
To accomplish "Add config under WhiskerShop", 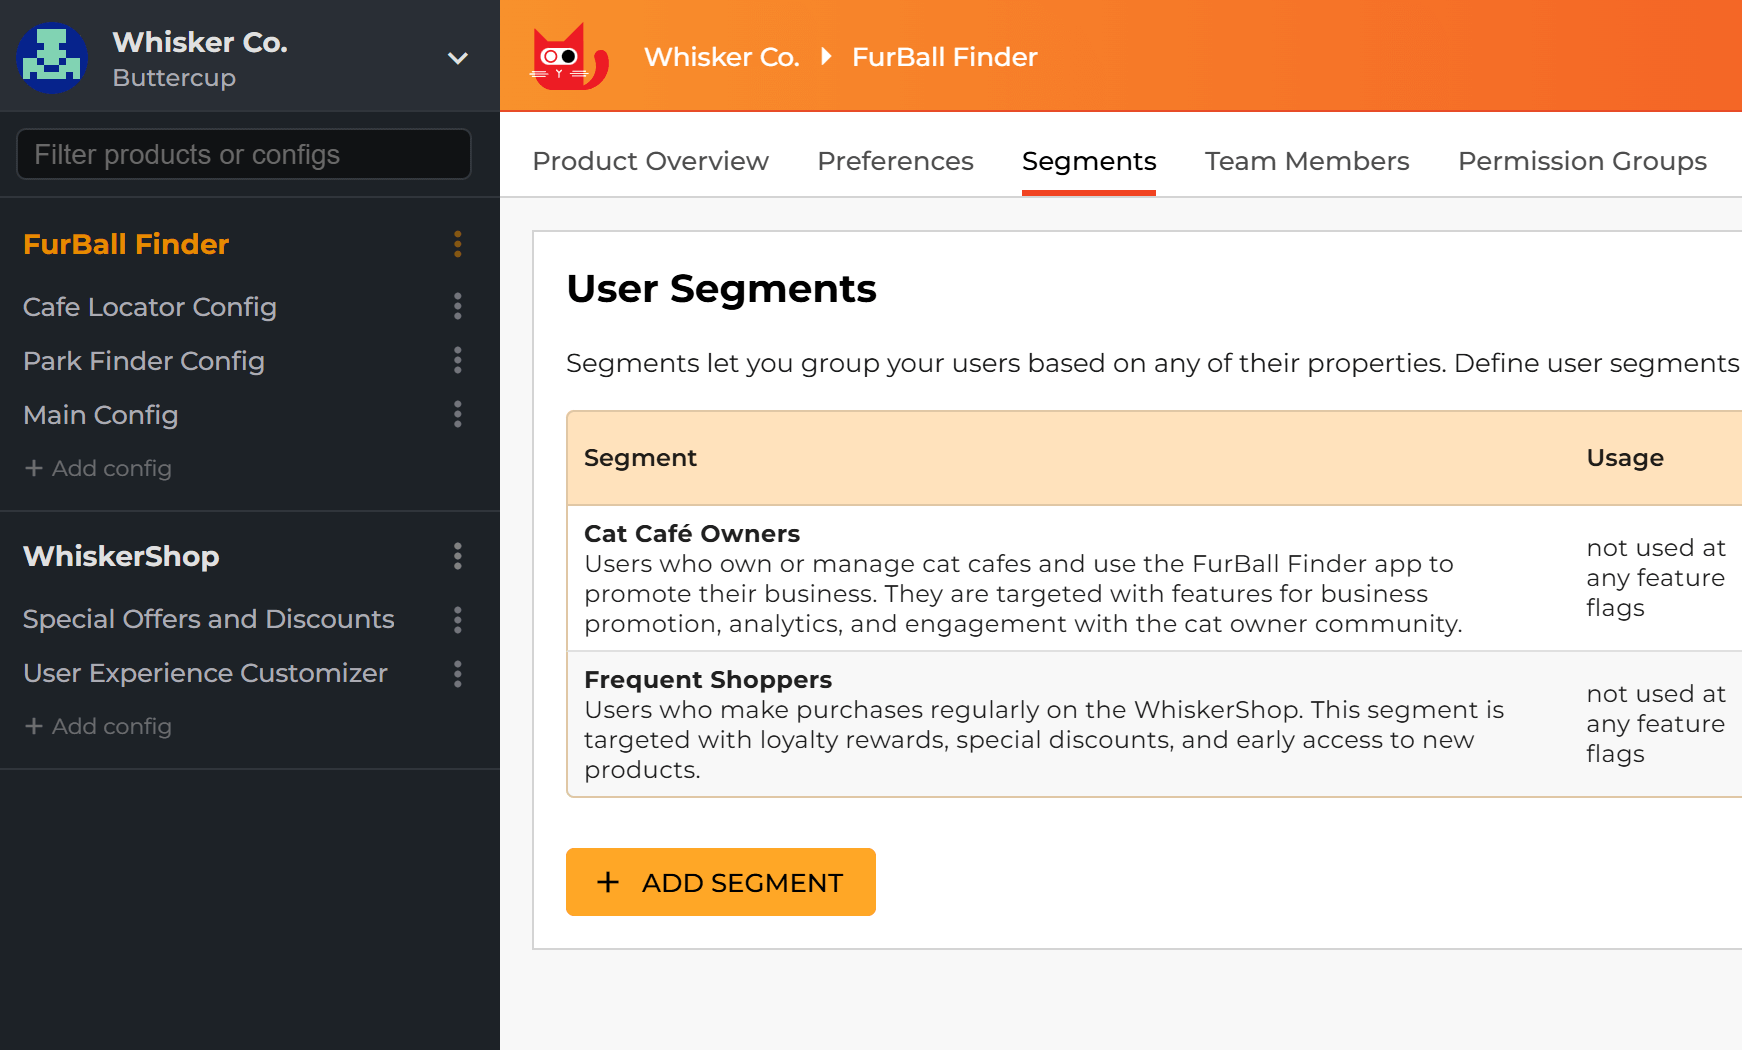I will [x=98, y=726].
